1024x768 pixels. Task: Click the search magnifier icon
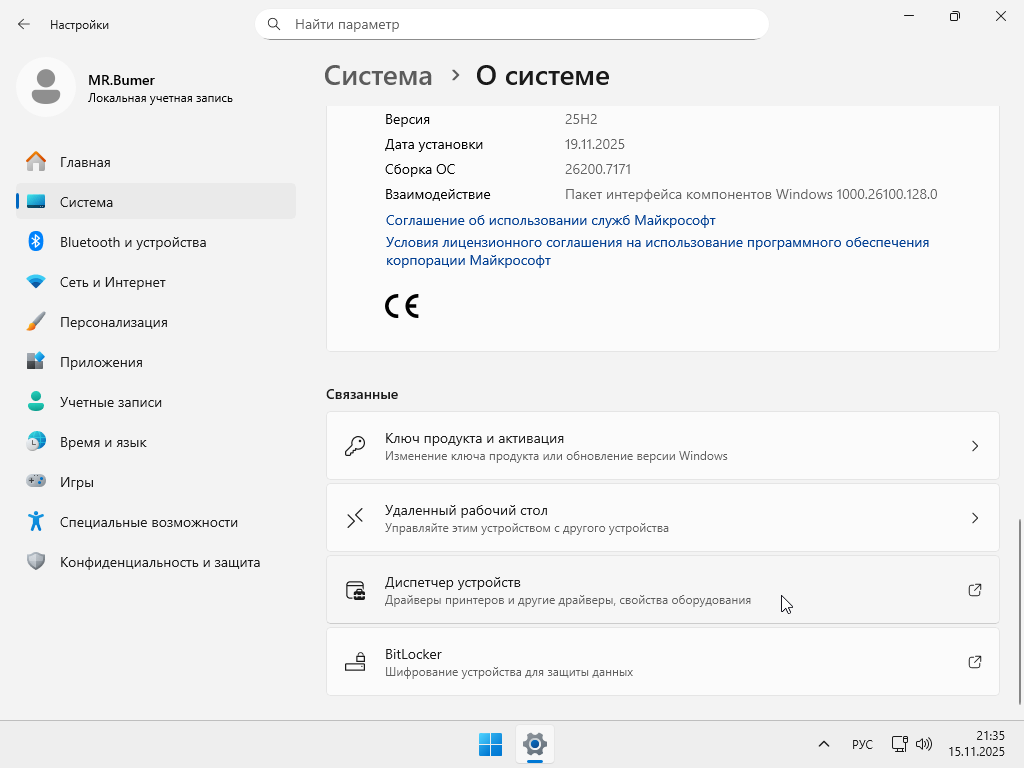click(273, 24)
